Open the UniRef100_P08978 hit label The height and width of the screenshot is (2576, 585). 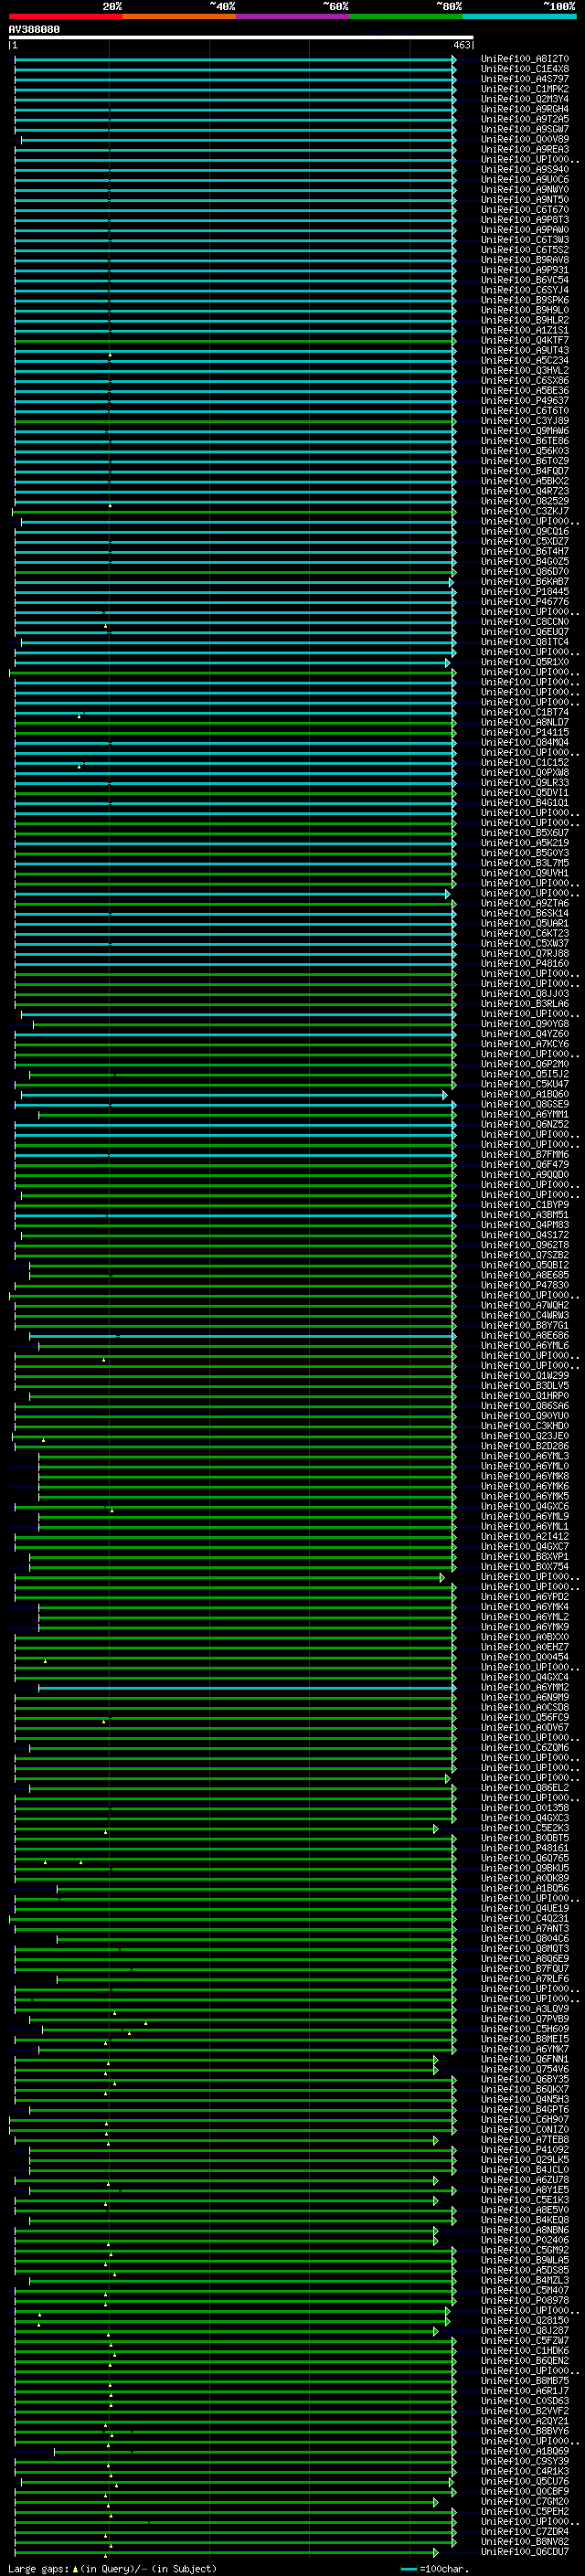[x=524, y=2301]
